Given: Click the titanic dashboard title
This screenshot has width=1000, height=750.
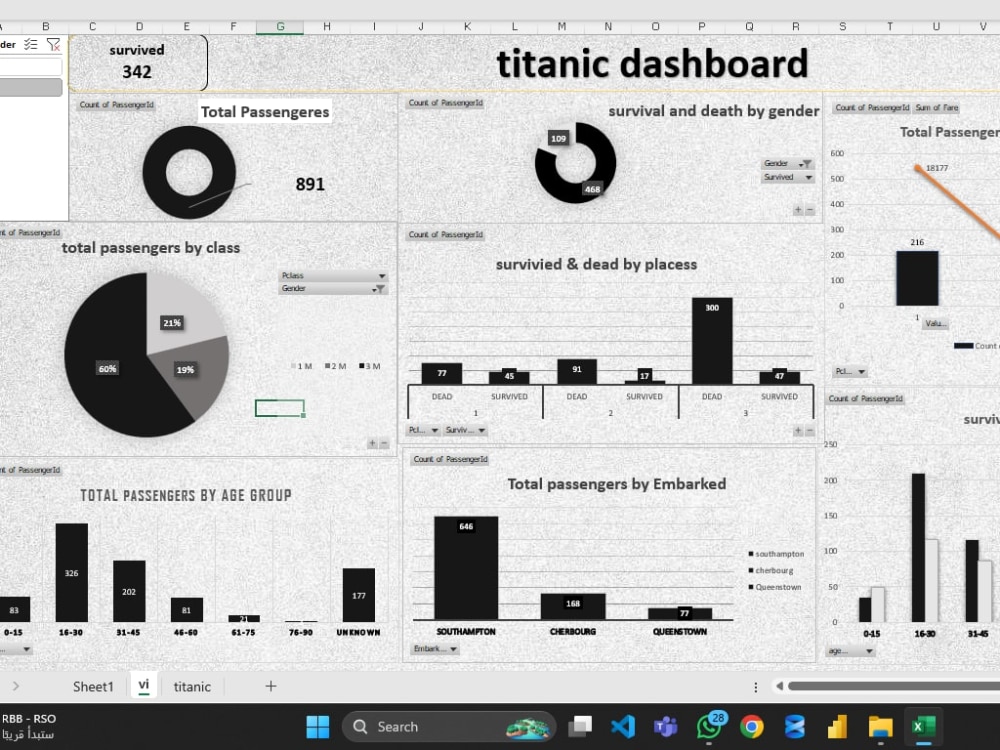Looking at the screenshot, I should point(652,64).
